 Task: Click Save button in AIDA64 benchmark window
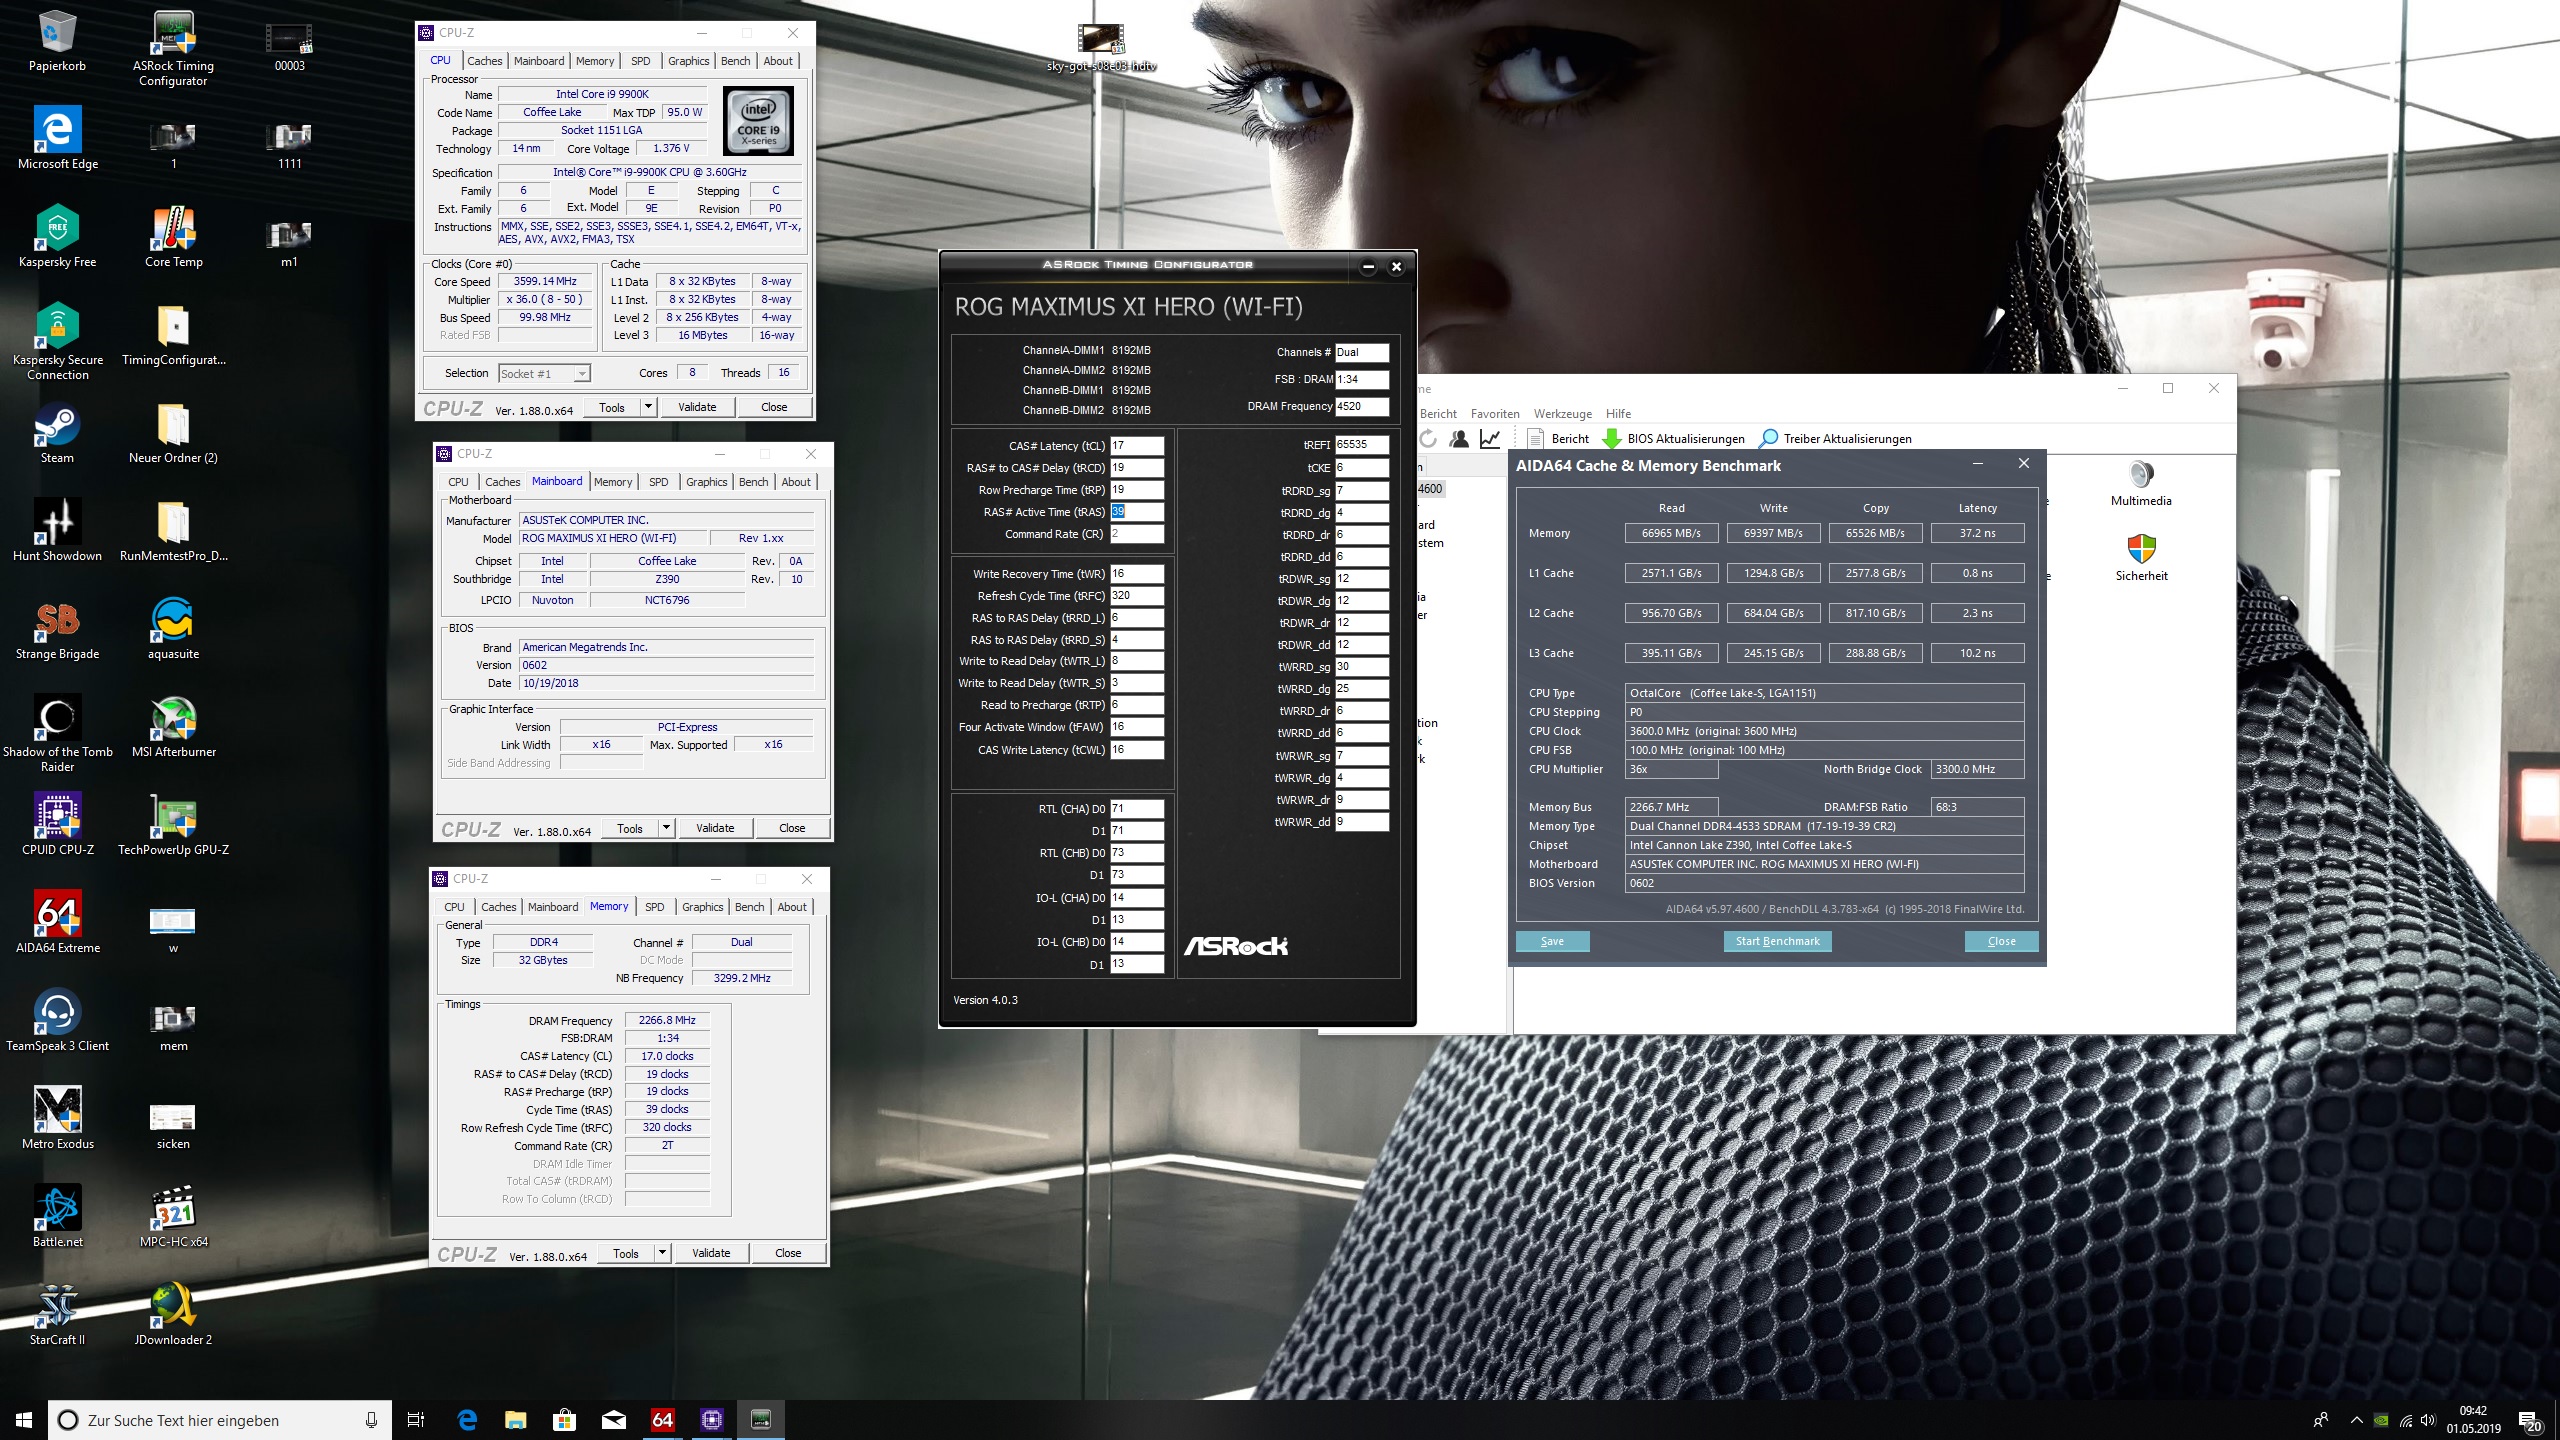point(1553,941)
